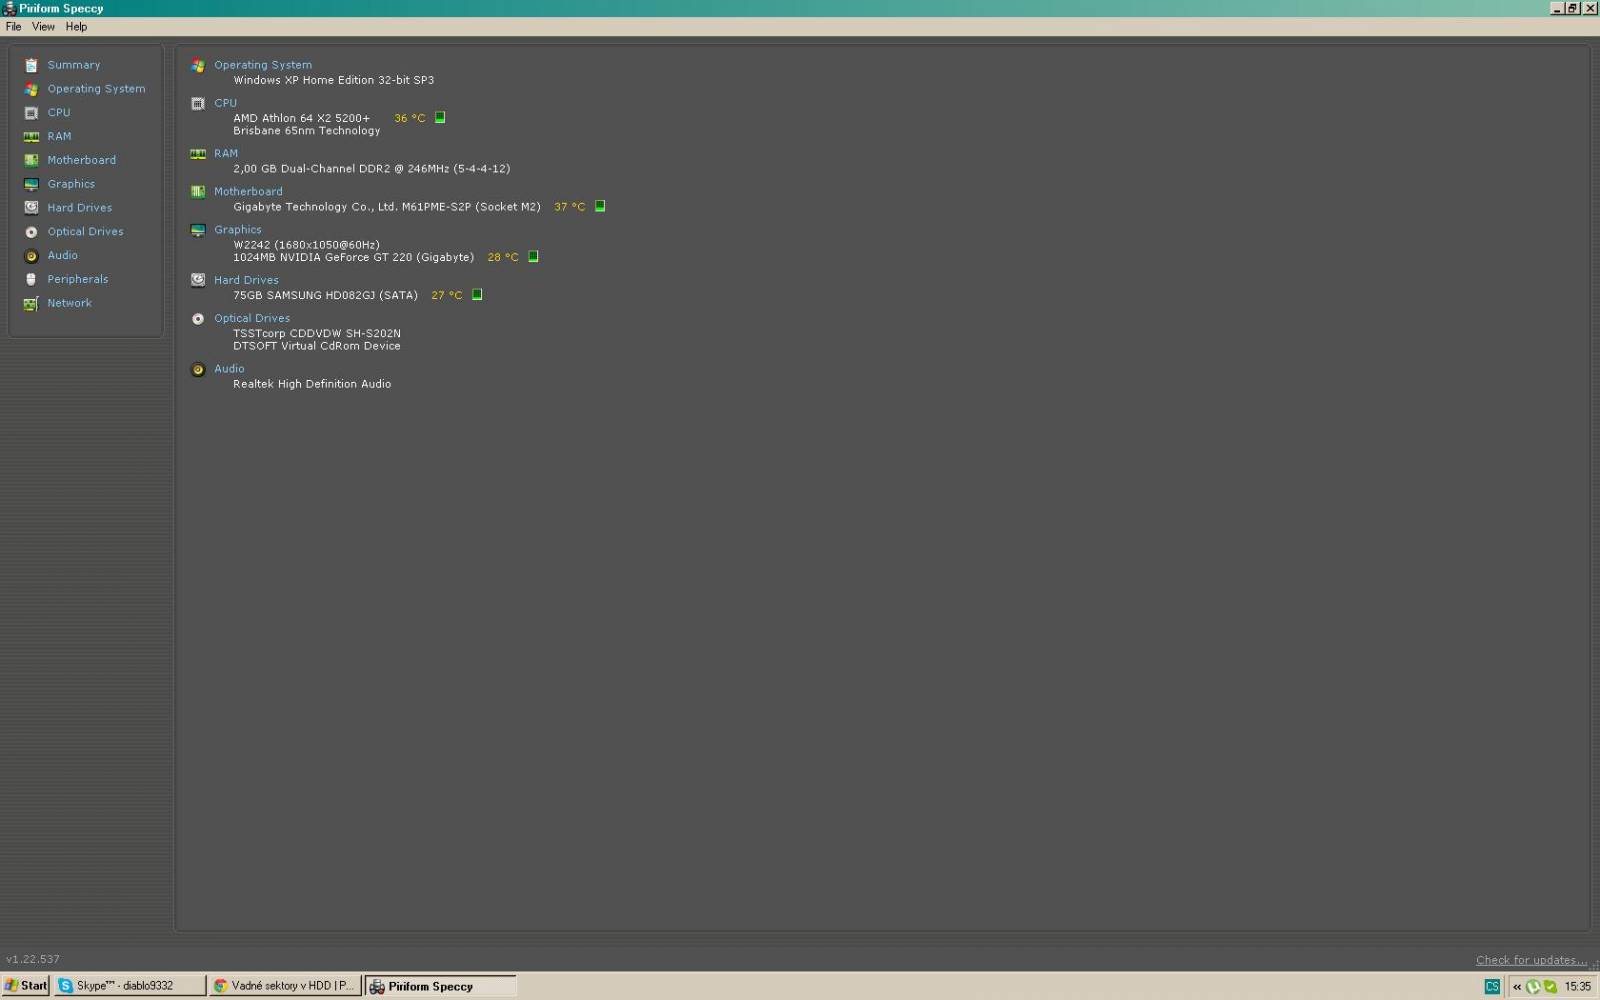This screenshot has height=1000, width=1600.
Task: Click the Network sidebar icon
Action: point(31,303)
